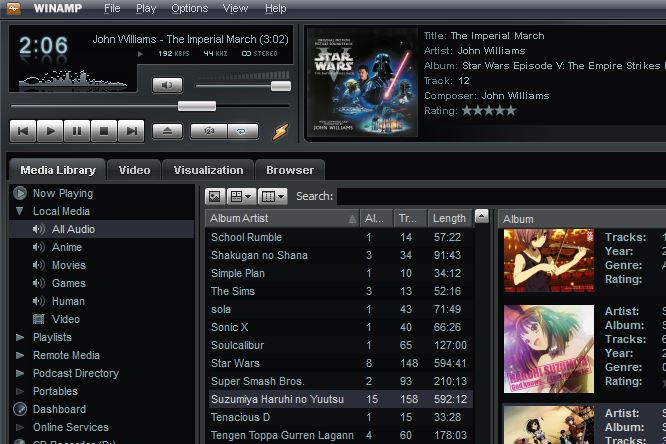
Task: Click the Star Wars album cover art
Action: (x=362, y=82)
